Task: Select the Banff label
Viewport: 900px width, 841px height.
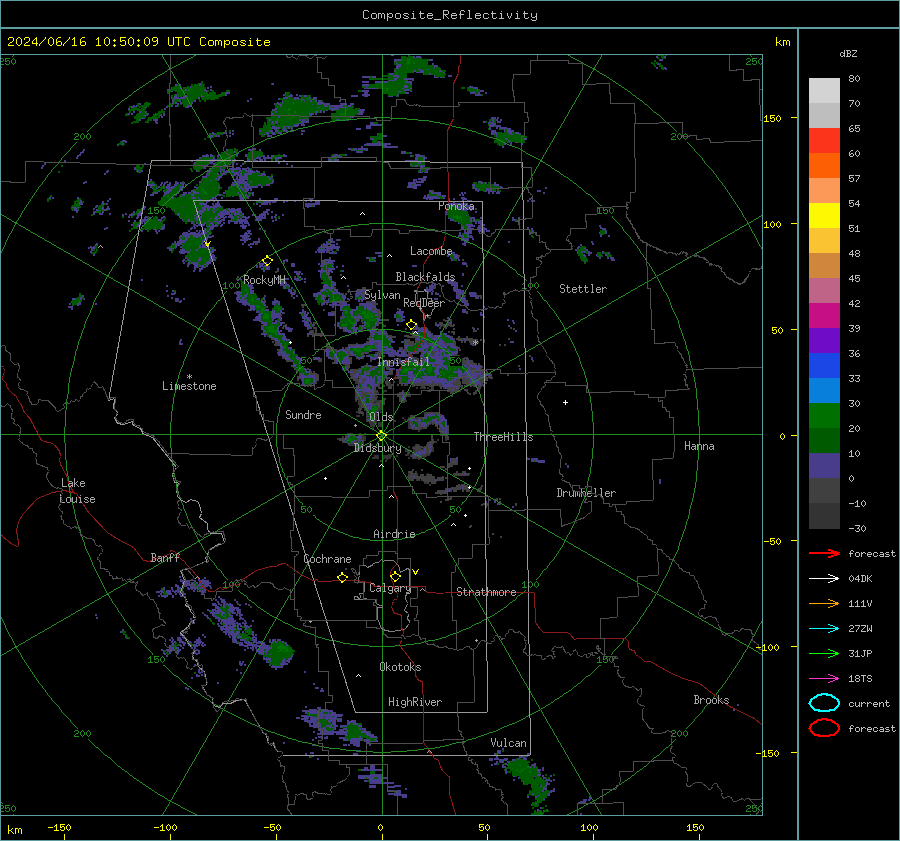Action: [165, 558]
